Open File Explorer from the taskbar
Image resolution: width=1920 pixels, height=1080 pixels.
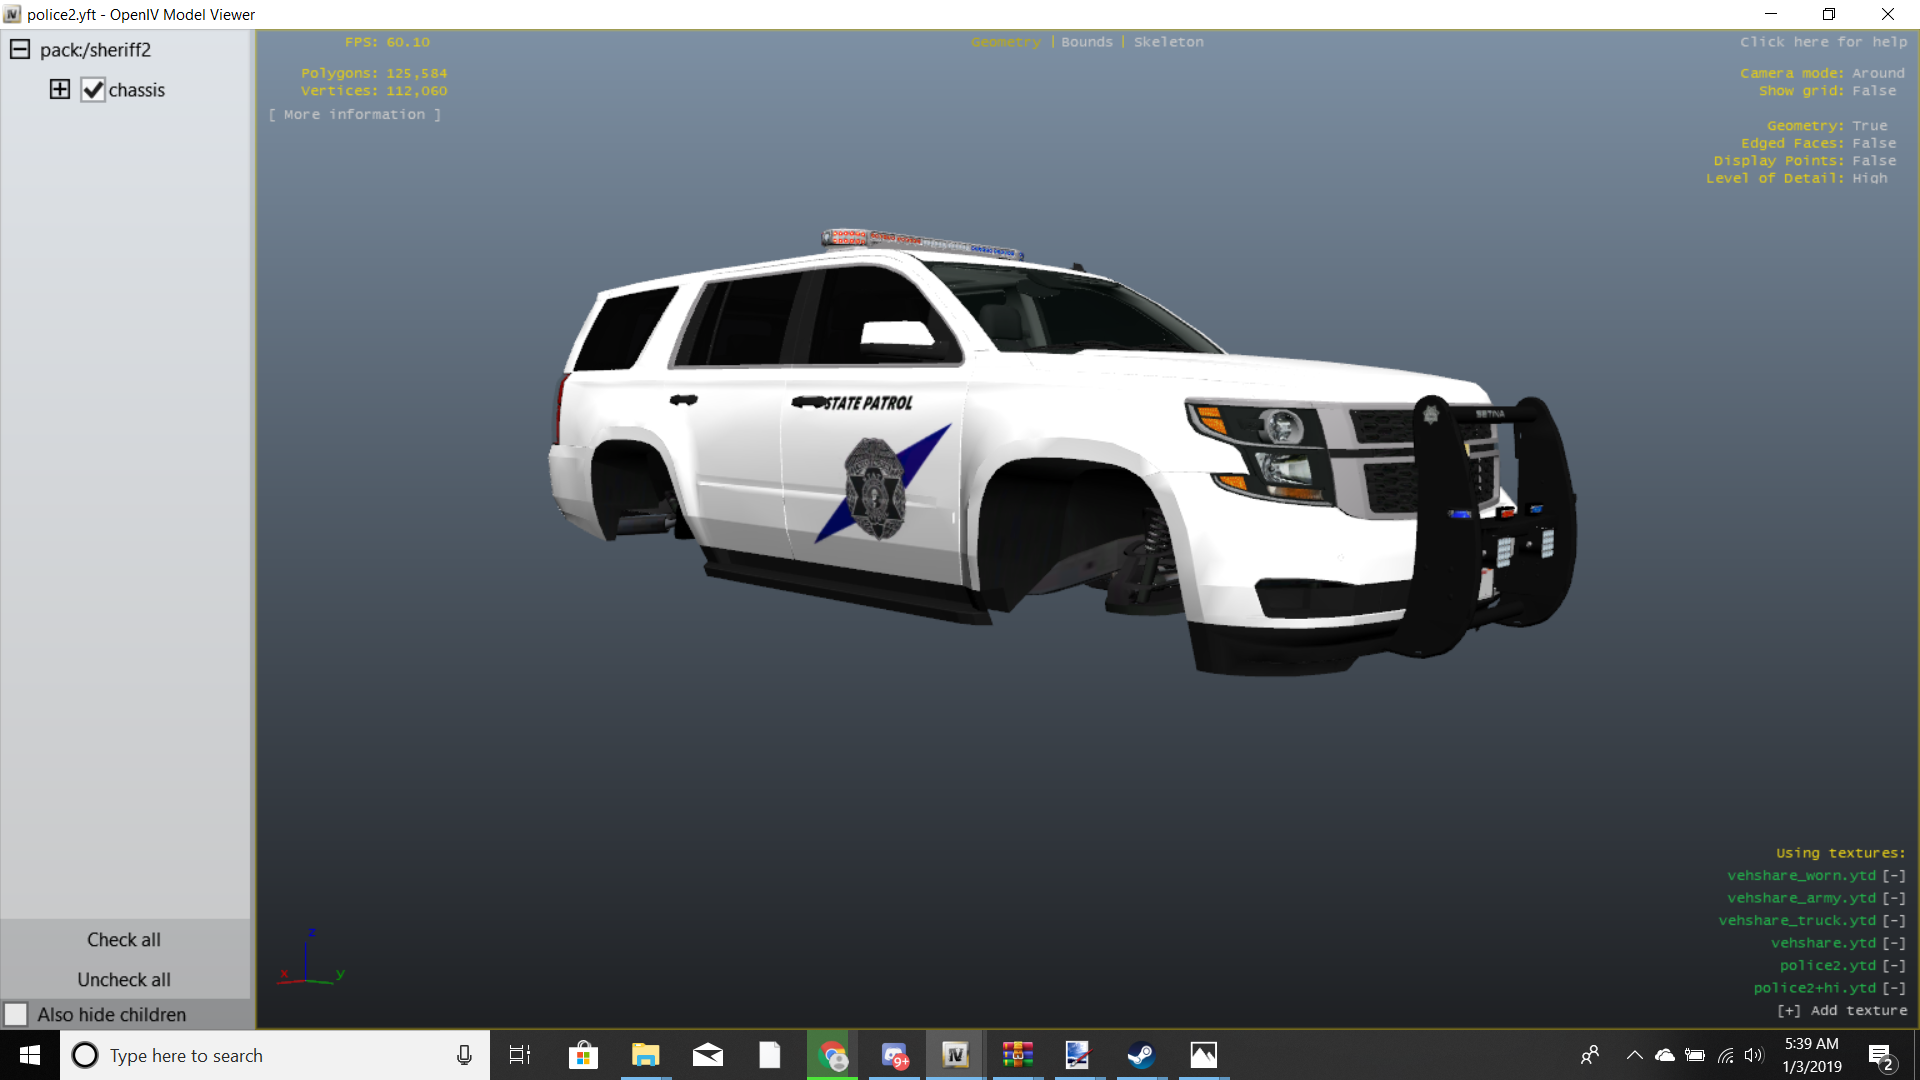coord(646,1055)
